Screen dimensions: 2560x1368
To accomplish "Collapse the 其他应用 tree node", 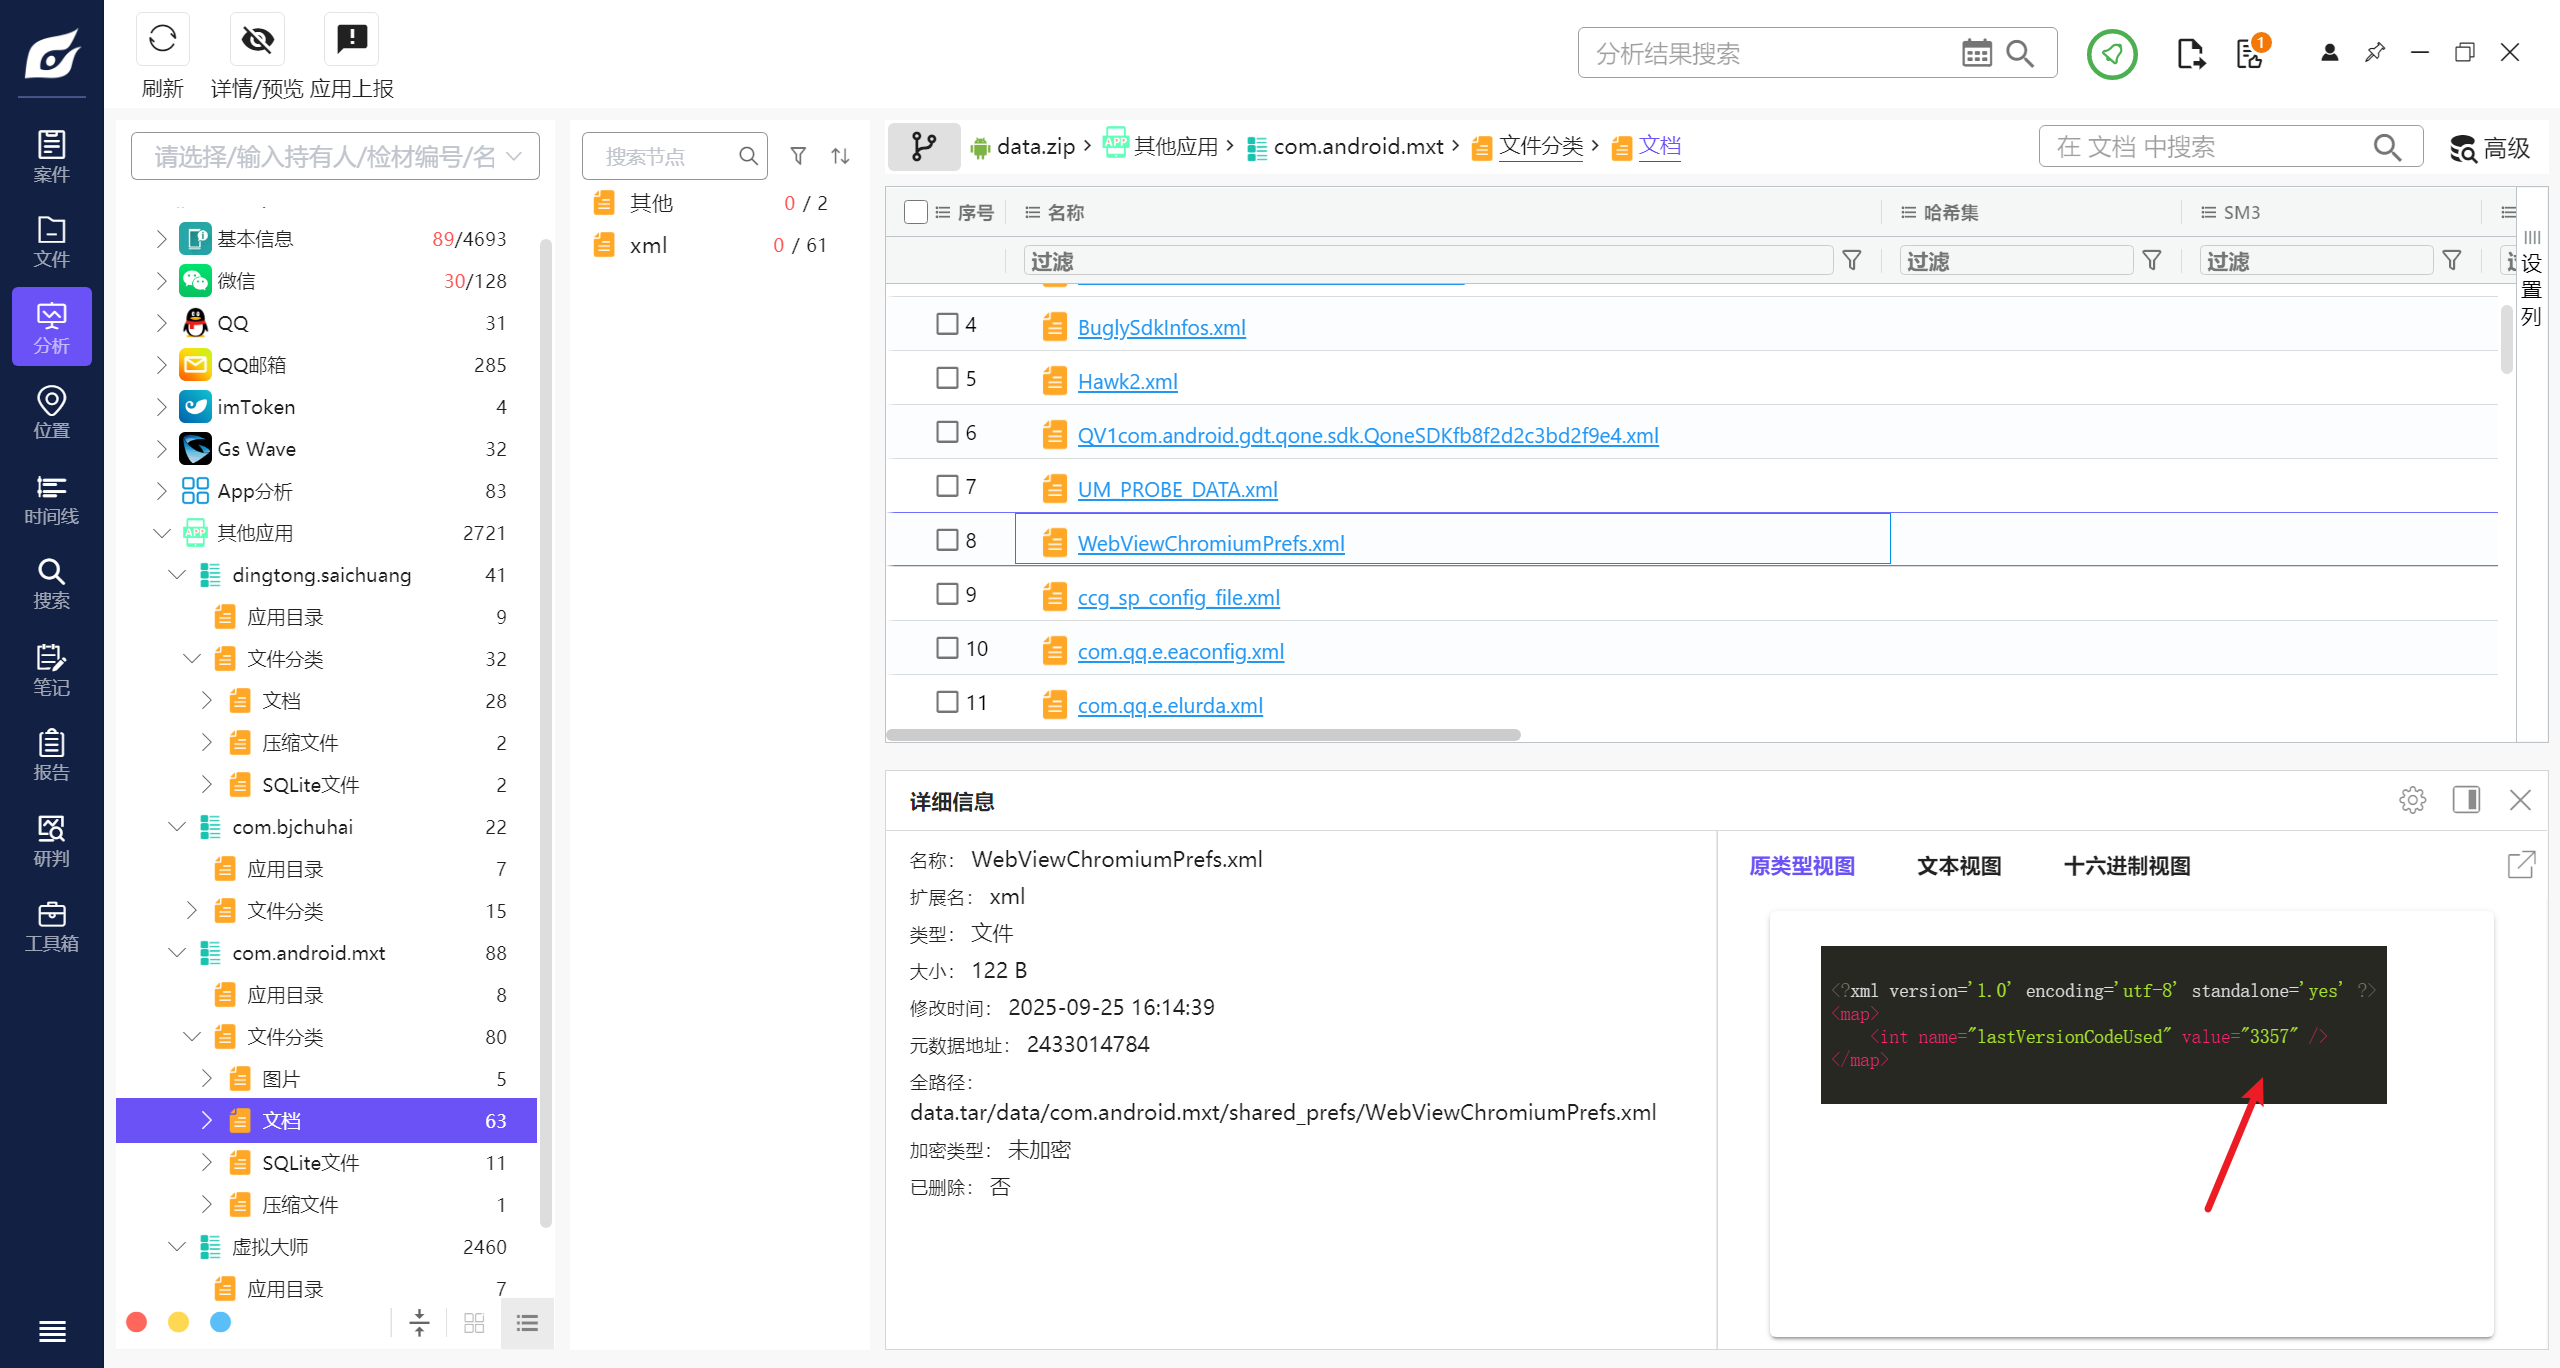I will [161, 533].
